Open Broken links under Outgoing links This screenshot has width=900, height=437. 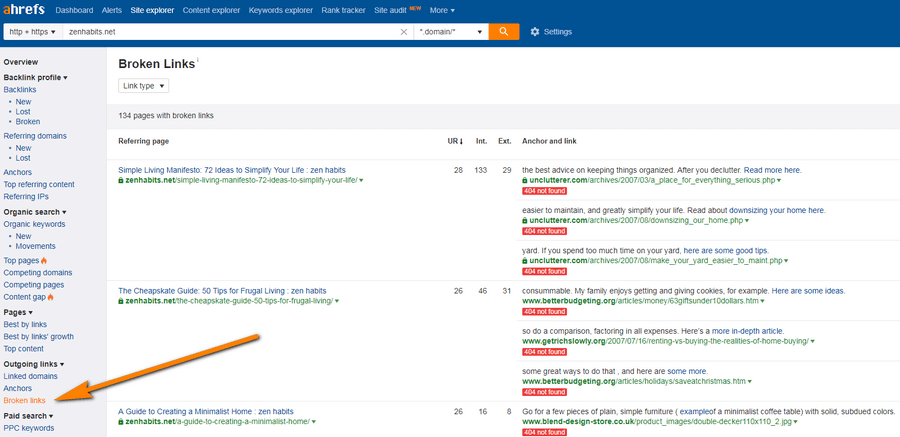click(x=24, y=400)
